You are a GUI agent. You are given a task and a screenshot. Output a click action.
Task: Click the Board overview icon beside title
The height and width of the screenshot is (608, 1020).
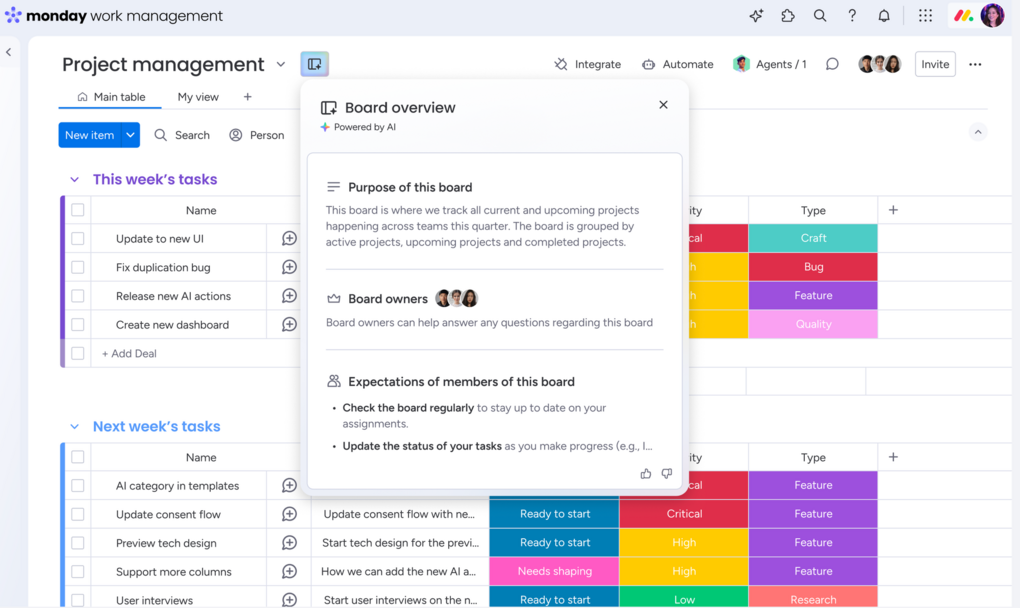pyautogui.click(x=314, y=64)
